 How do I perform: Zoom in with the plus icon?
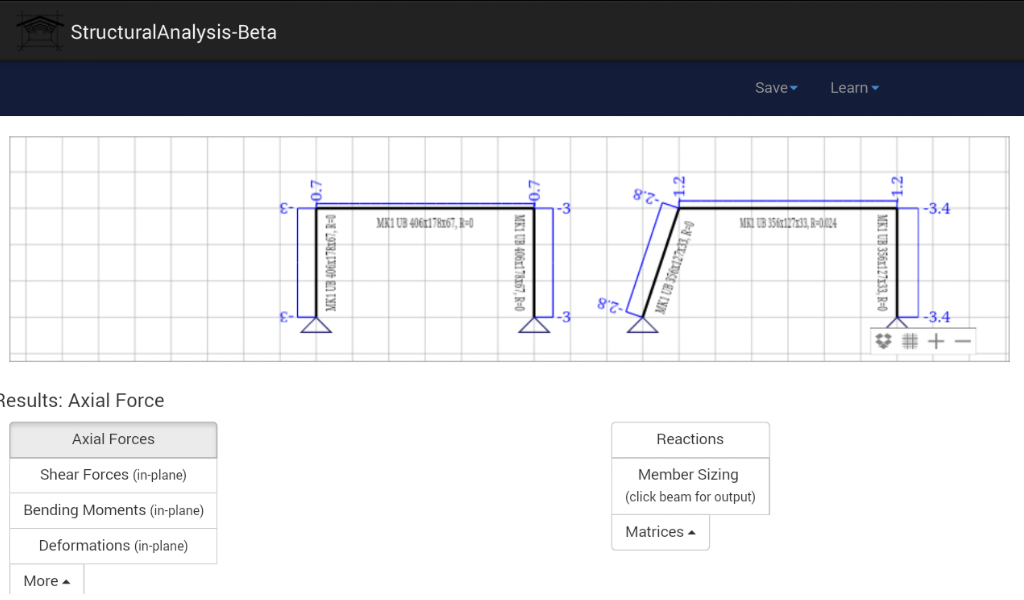[x=936, y=341]
